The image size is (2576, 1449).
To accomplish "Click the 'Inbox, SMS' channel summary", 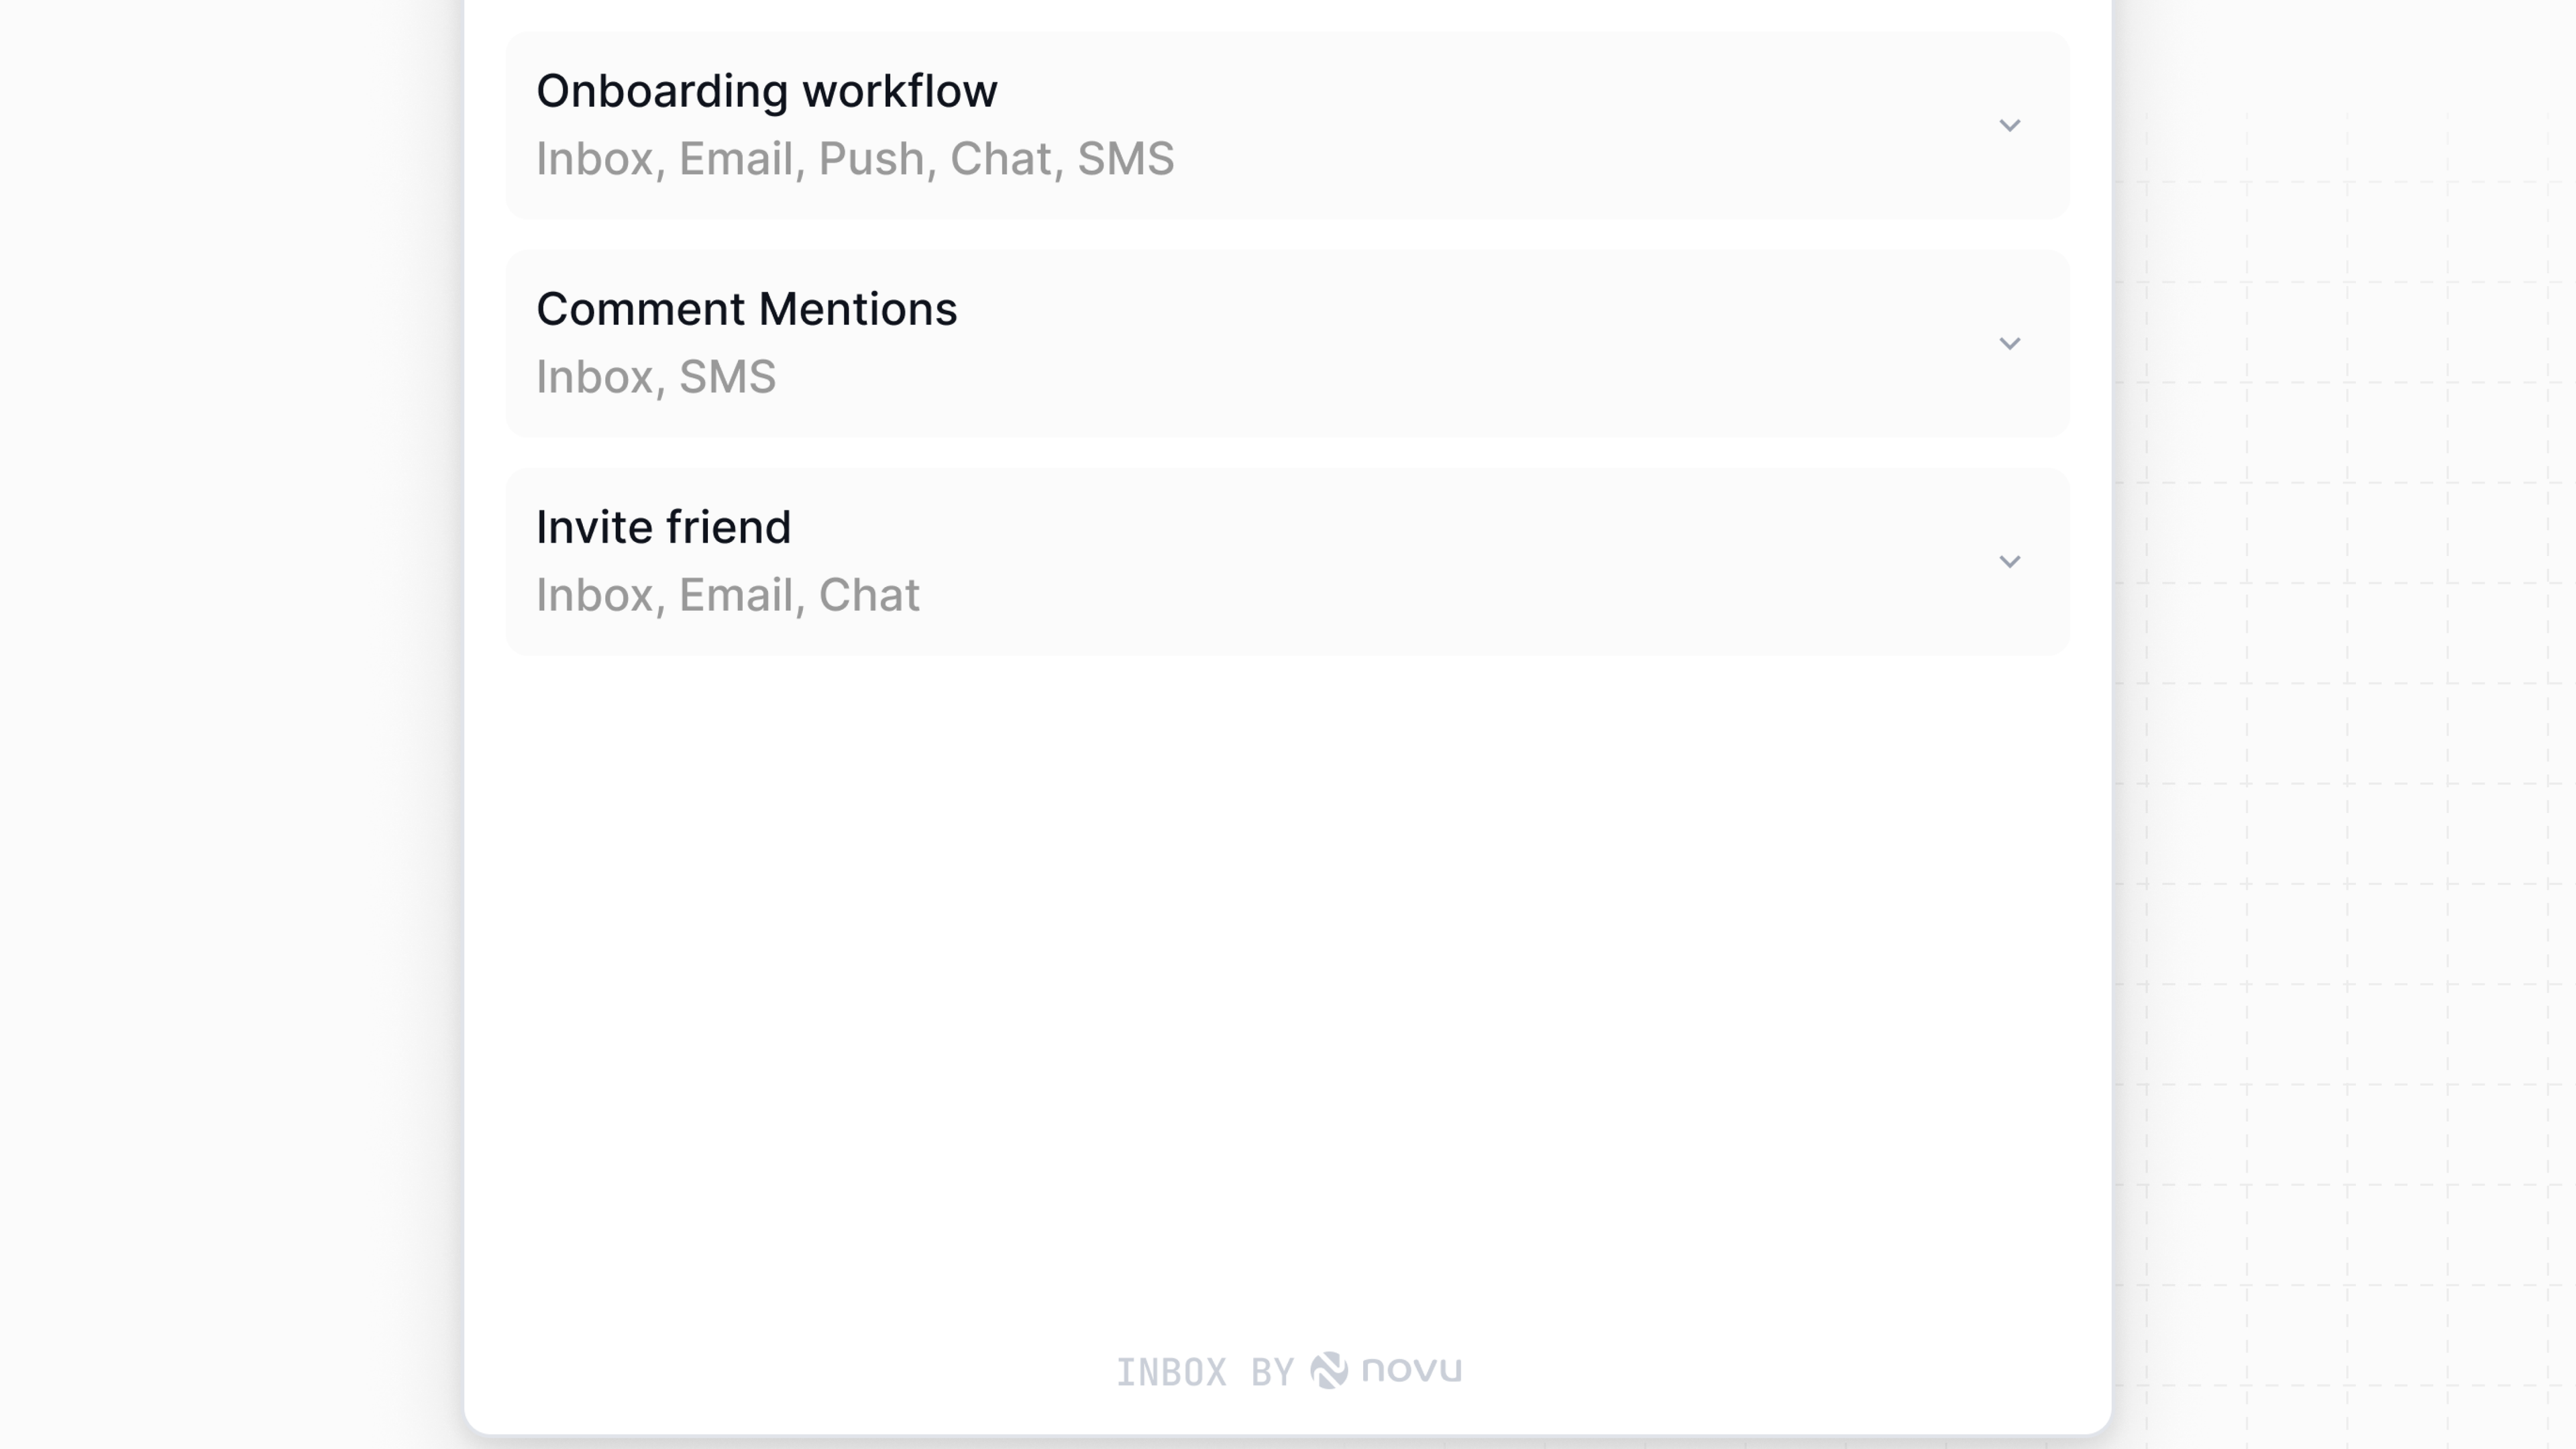I will point(656,376).
